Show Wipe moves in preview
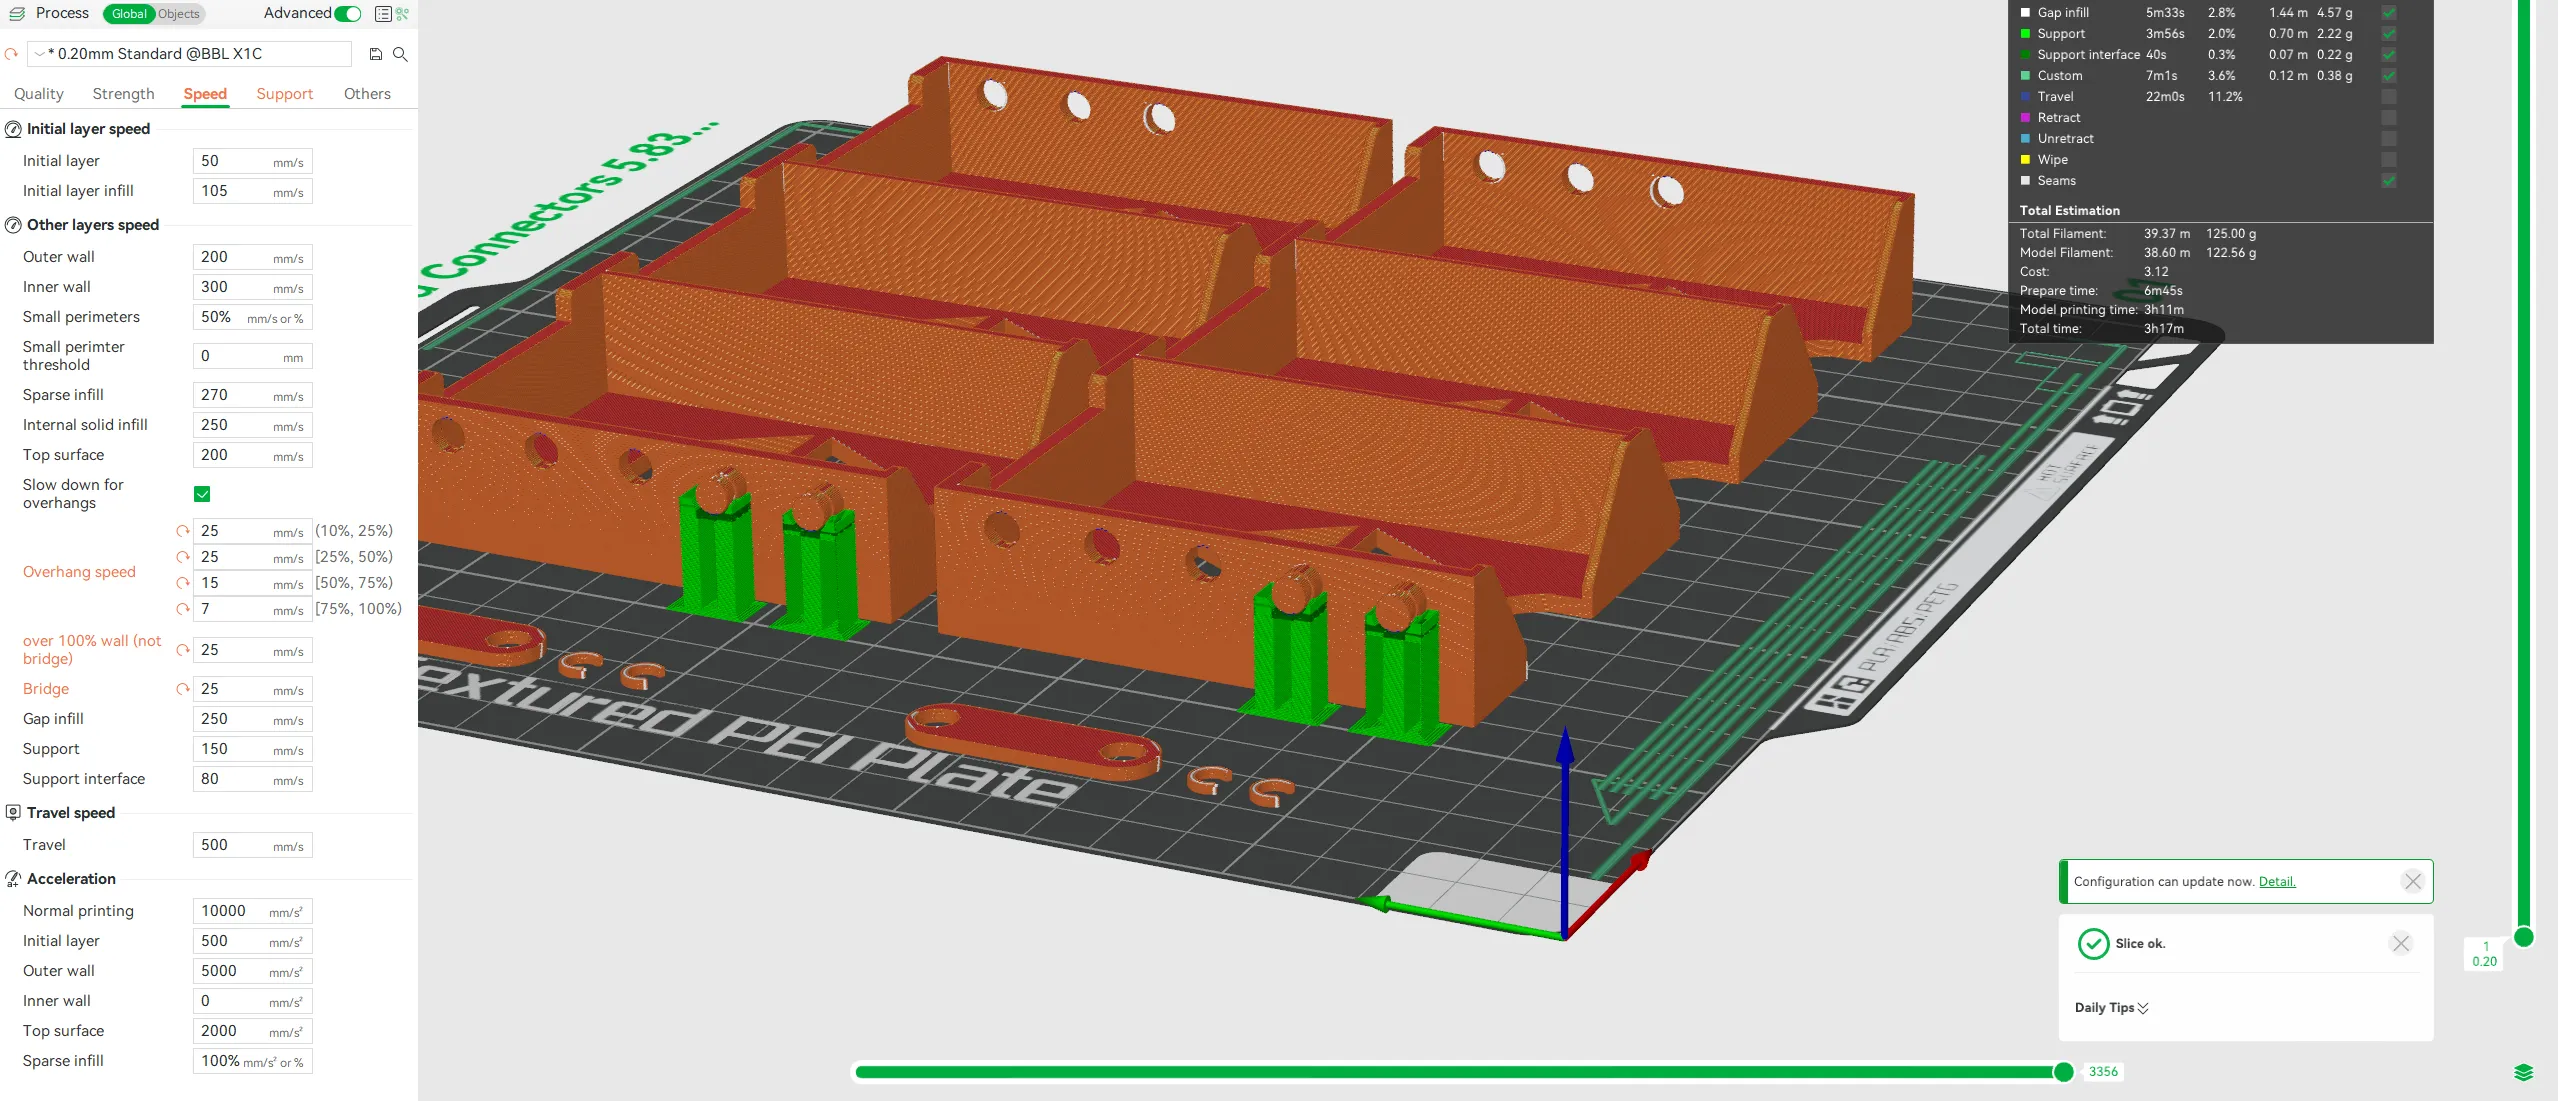Viewport: 2558px width, 1101px height. pos(2389,160)
